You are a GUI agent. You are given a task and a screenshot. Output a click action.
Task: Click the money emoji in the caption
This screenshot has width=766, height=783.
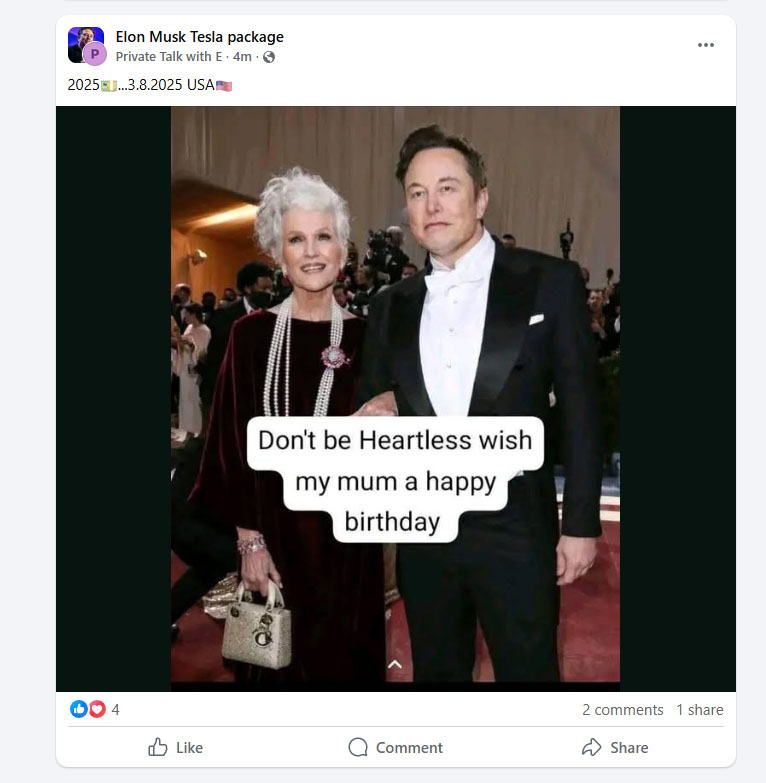[109, 85]
